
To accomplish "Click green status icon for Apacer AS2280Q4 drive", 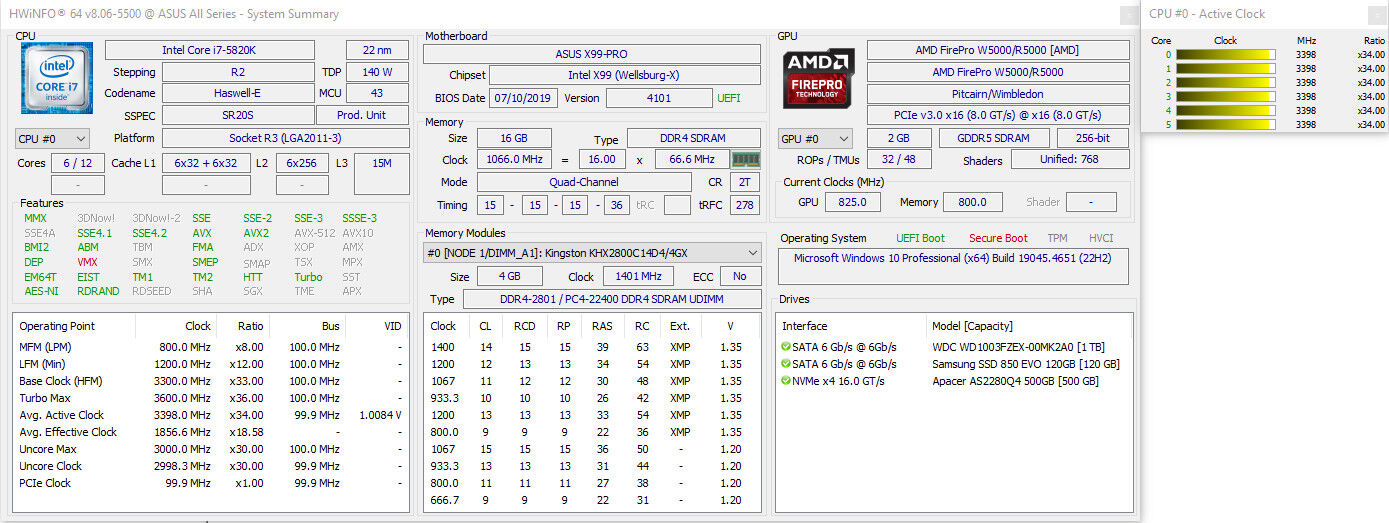I will coord(786,381).
